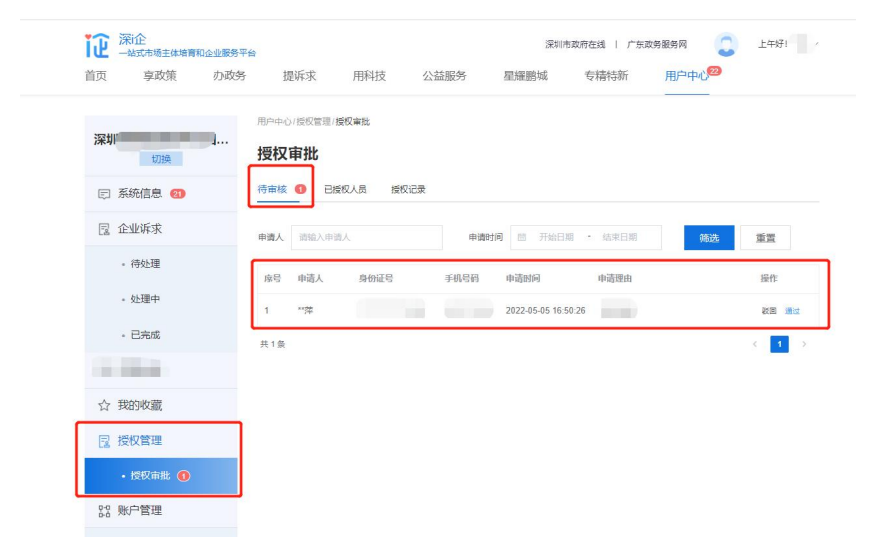Click the 申请理由 column header
The height and width of the screenshot is (560, 873).
click(615, 278)
